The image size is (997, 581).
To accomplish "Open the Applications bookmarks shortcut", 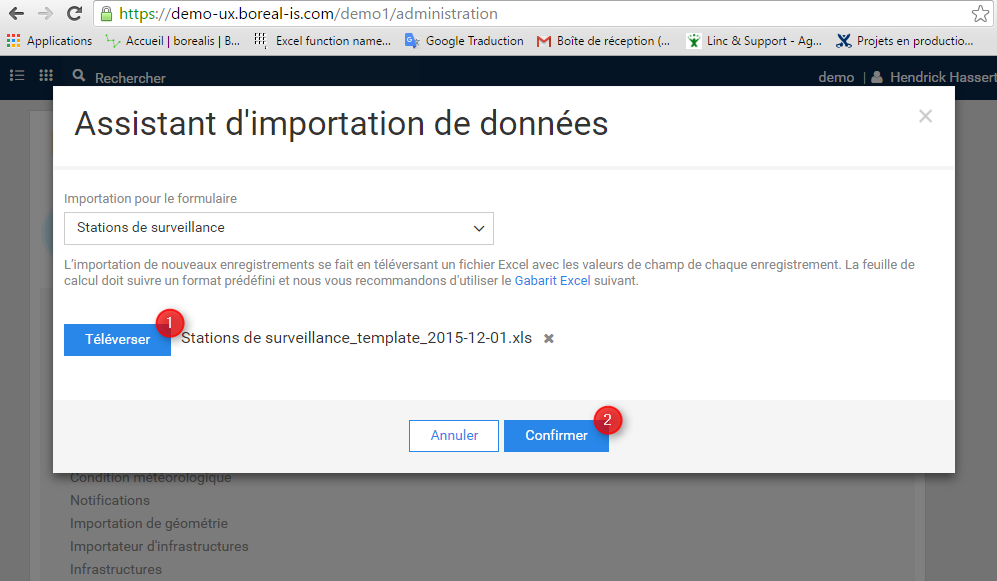I will [x=50, y=41].
